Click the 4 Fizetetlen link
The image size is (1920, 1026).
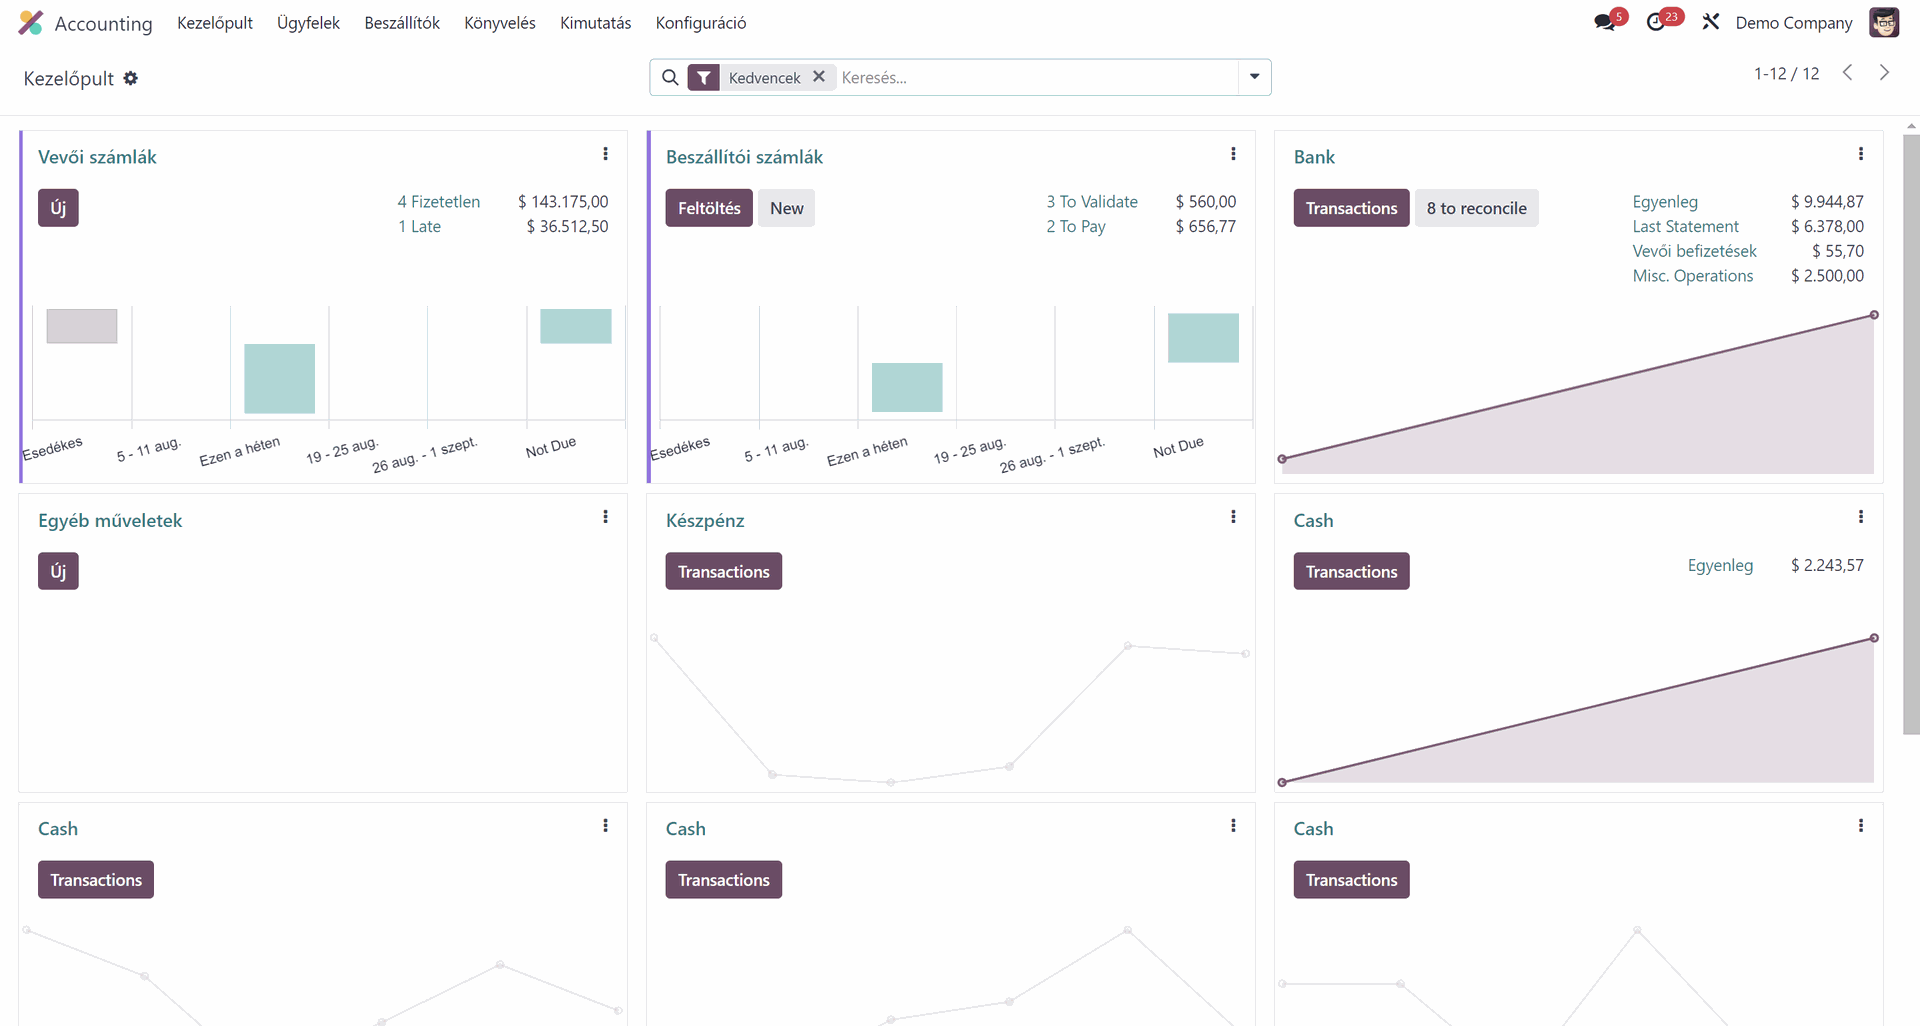(x=438, y=202)
